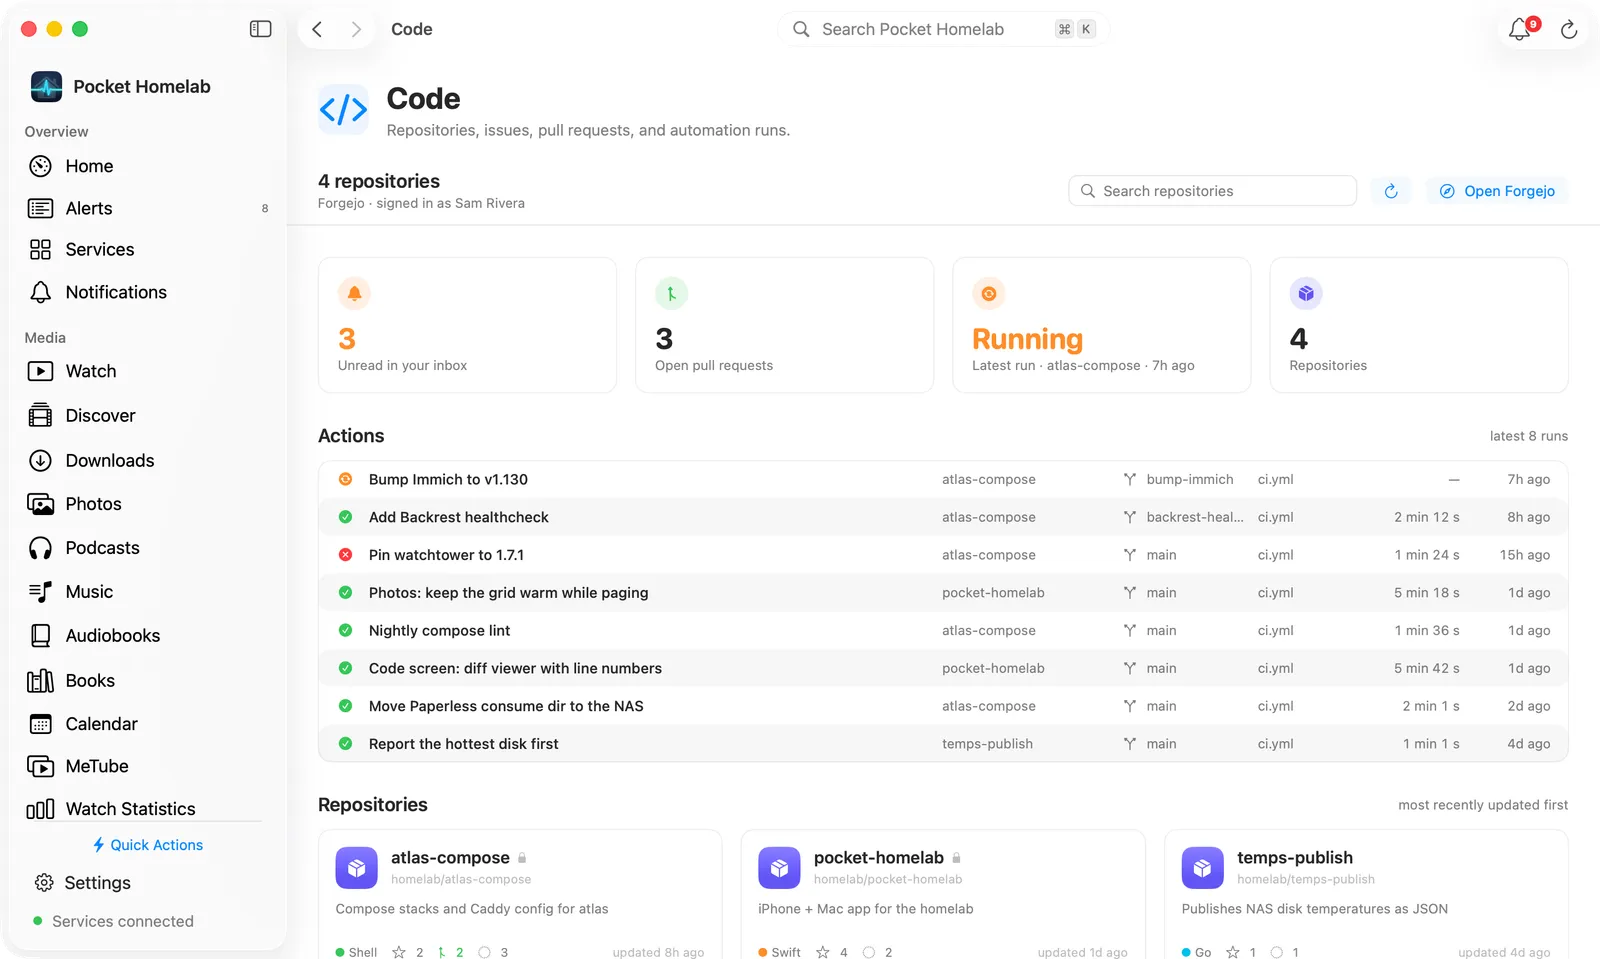Open the pocket-homelab repository card
1600x959 pixels.
[x=943, y=894]
